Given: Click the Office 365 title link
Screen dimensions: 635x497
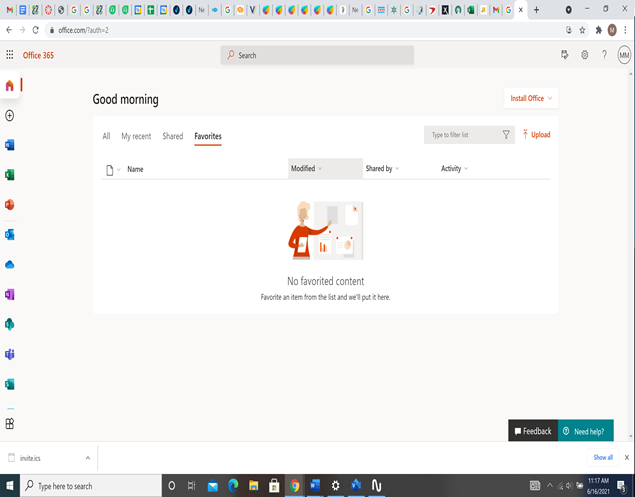Looking at the screenshot, I should point(38,55).
